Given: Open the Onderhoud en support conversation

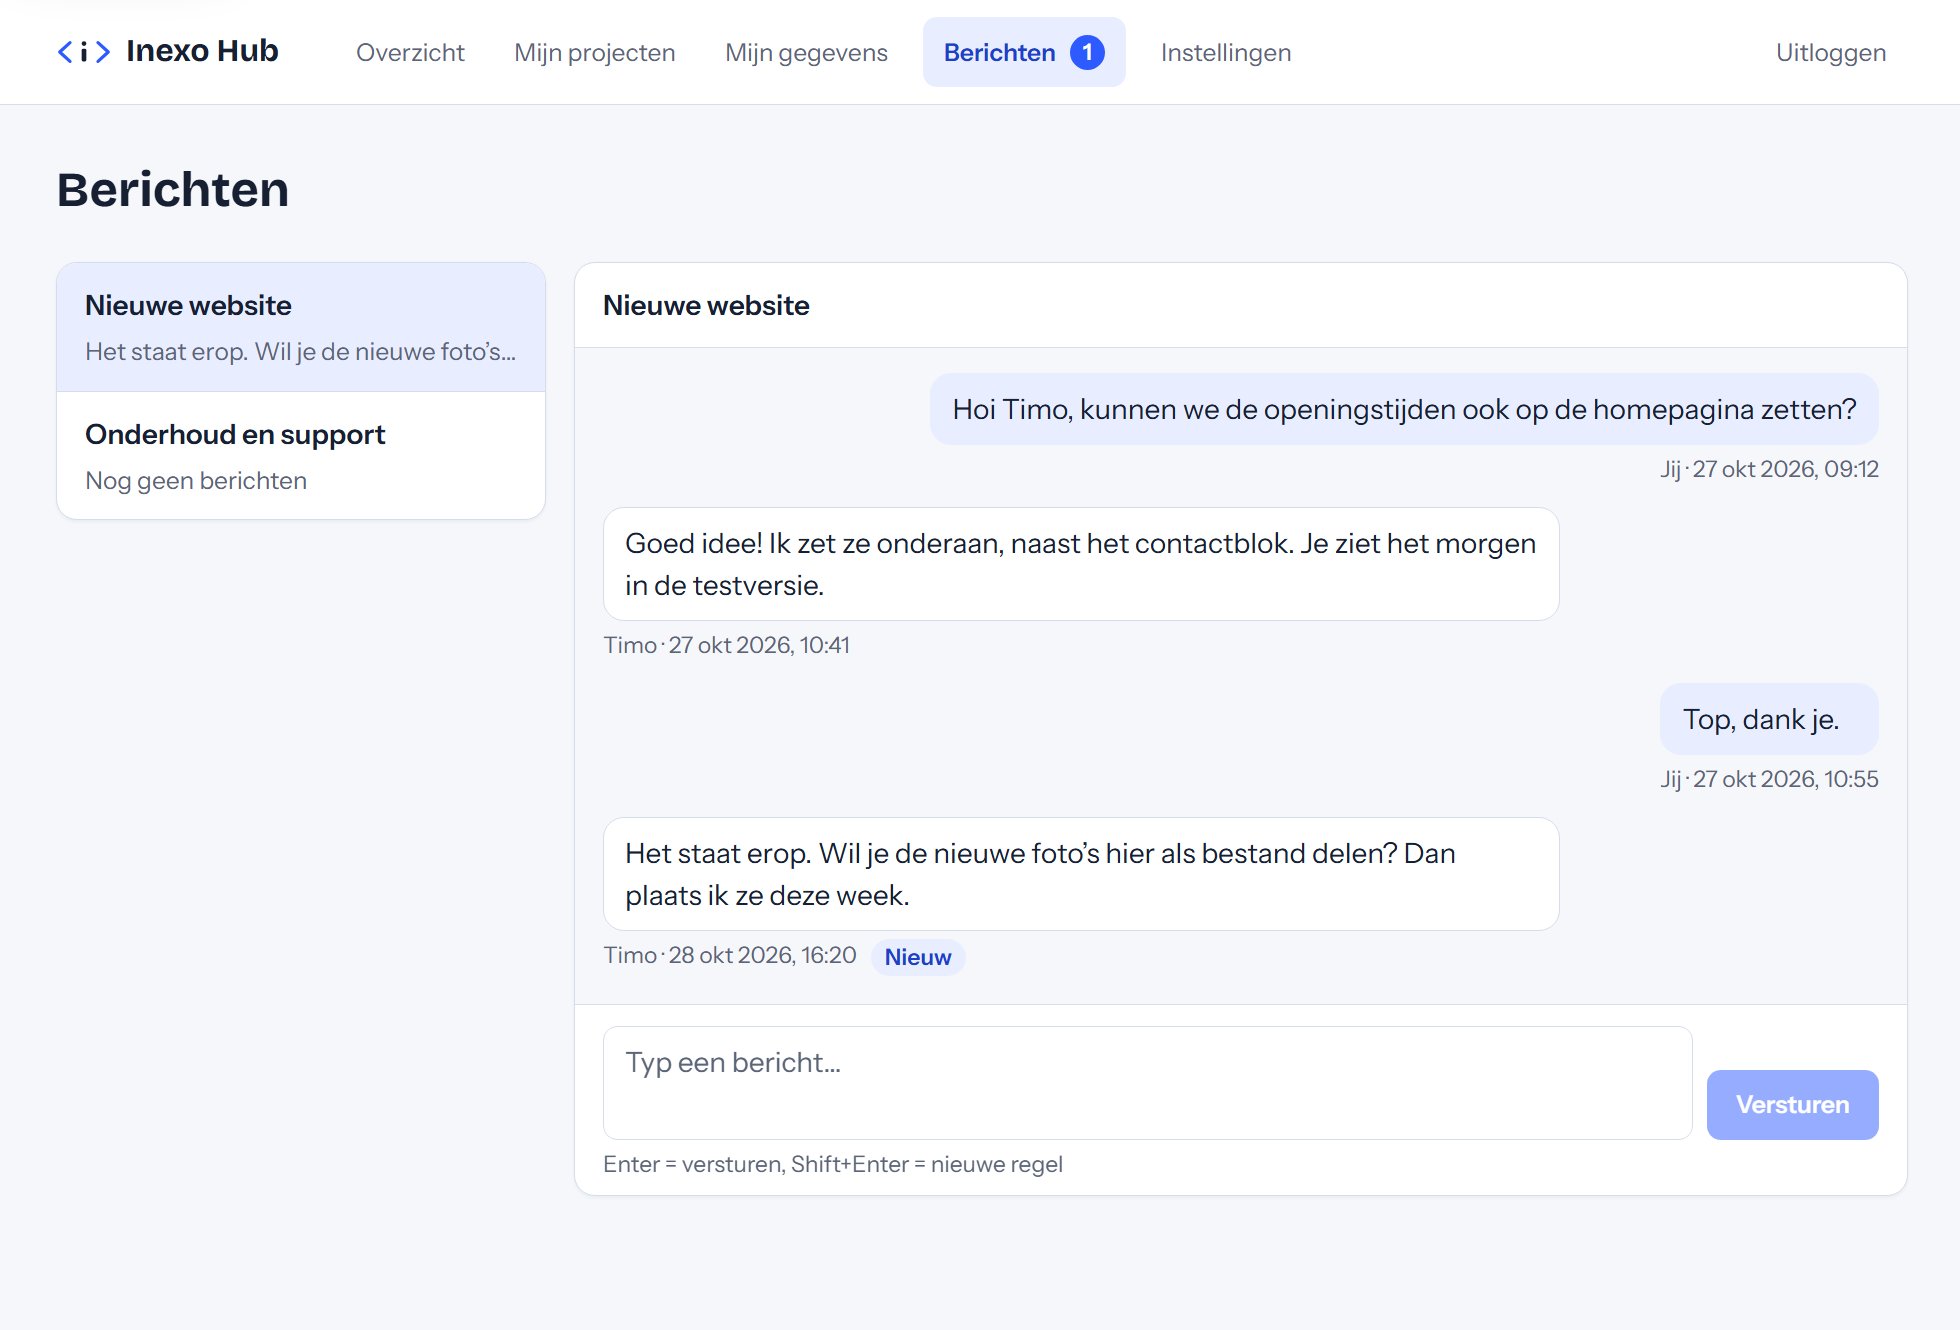Looking at the screenshot, I should (301, 456).
